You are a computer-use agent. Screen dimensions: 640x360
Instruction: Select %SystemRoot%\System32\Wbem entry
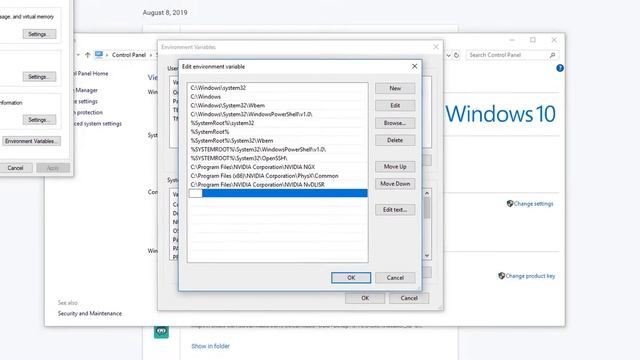click(x=278, y=140)
